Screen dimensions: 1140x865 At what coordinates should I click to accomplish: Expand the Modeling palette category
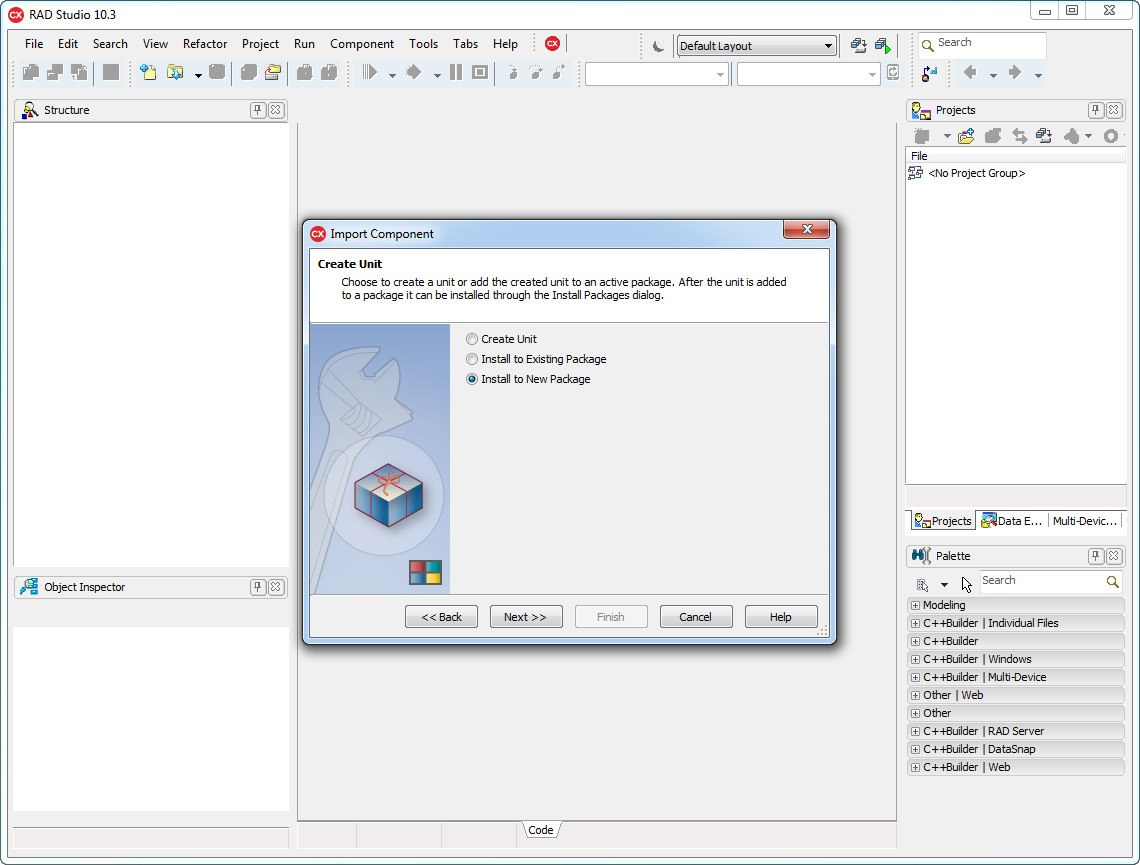[x=915, y=605]
